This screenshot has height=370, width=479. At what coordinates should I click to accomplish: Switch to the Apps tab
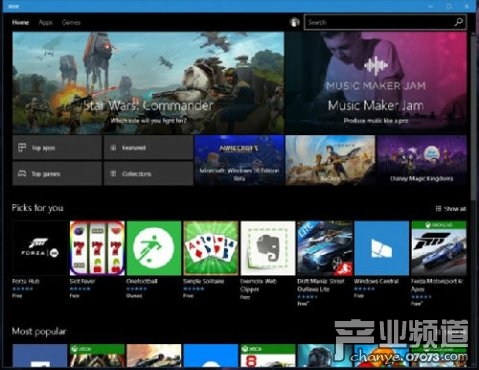point(46,23)
